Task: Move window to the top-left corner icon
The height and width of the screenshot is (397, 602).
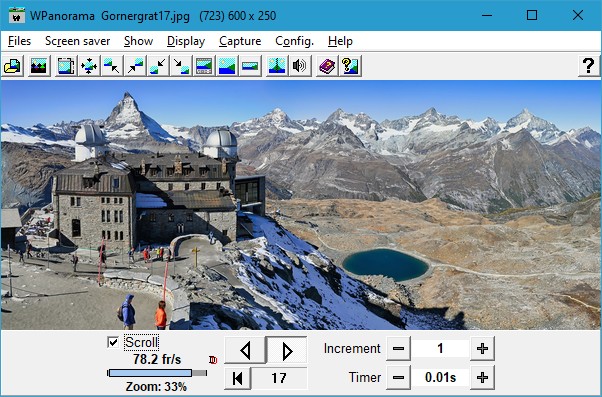Action: click(x=112, y=66)
